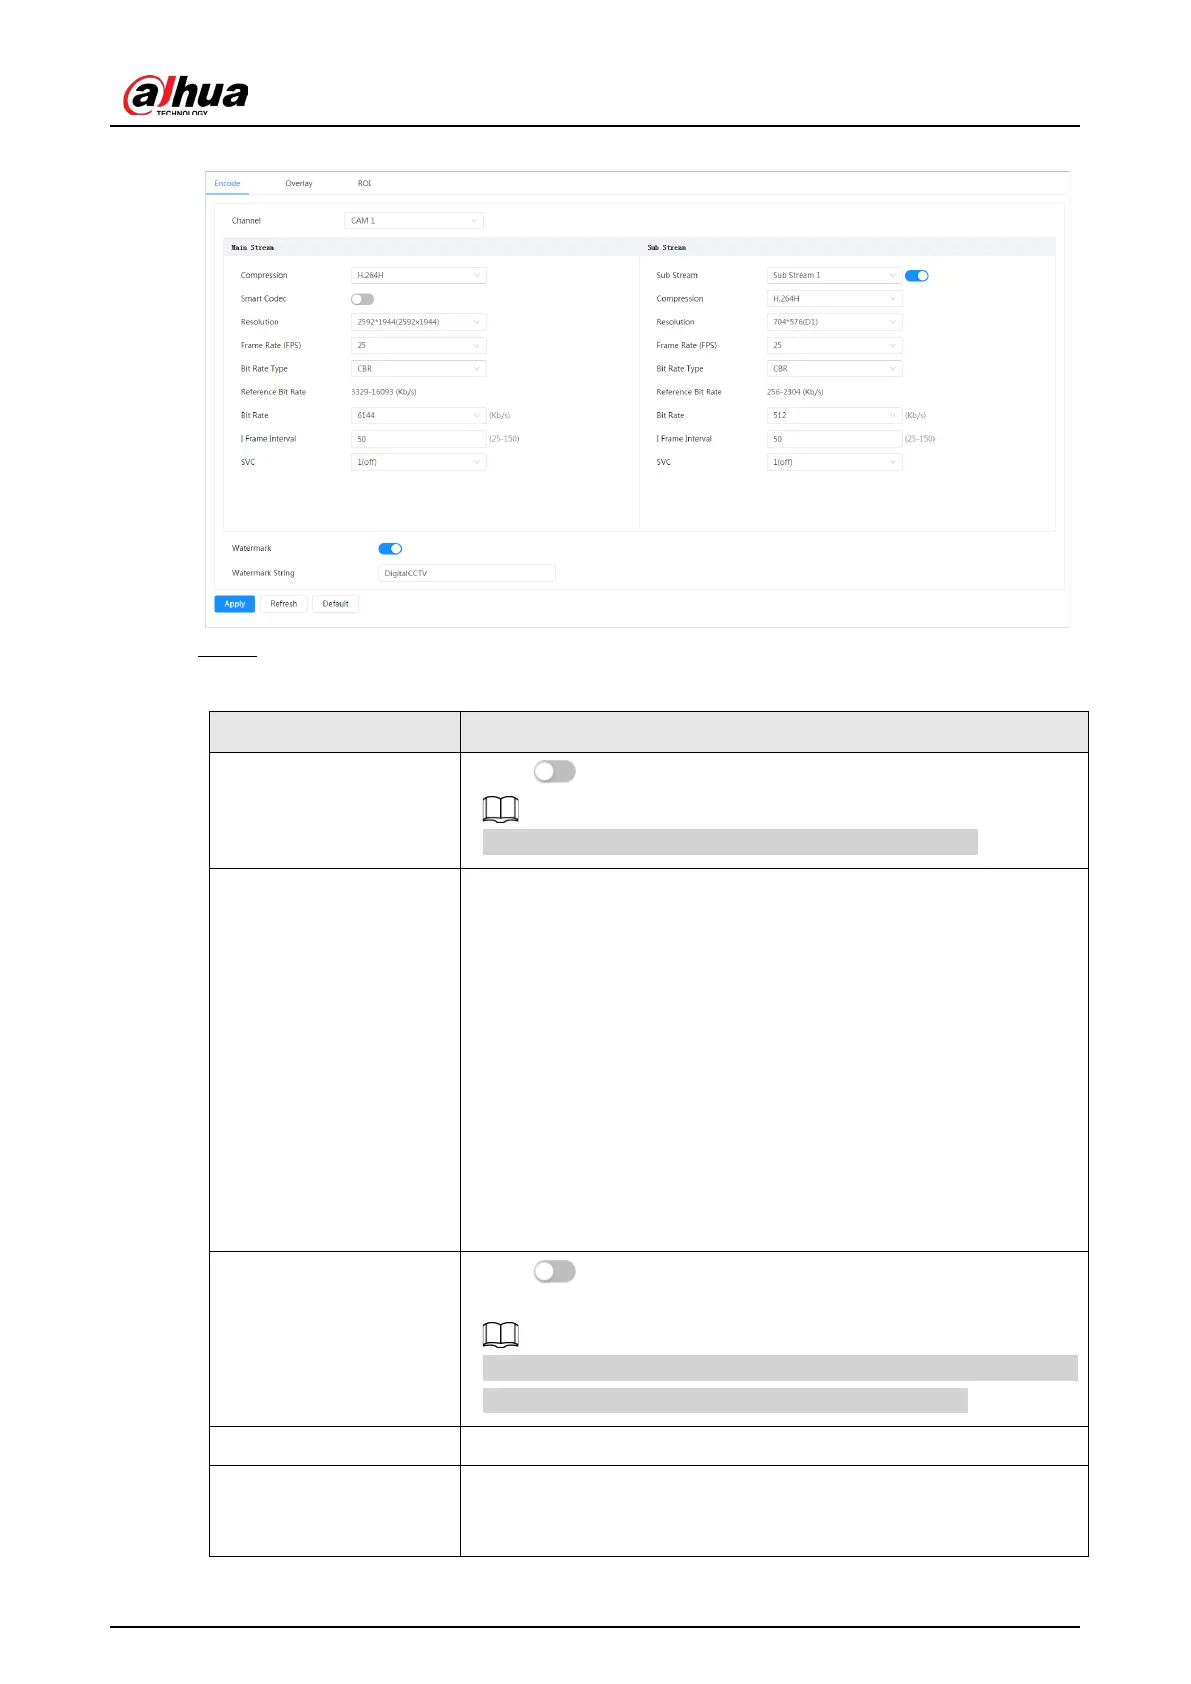The image size is (1191, 1684).
Task: Open the Channel CAM 1 dropdown
Action: tap(414, 221)
